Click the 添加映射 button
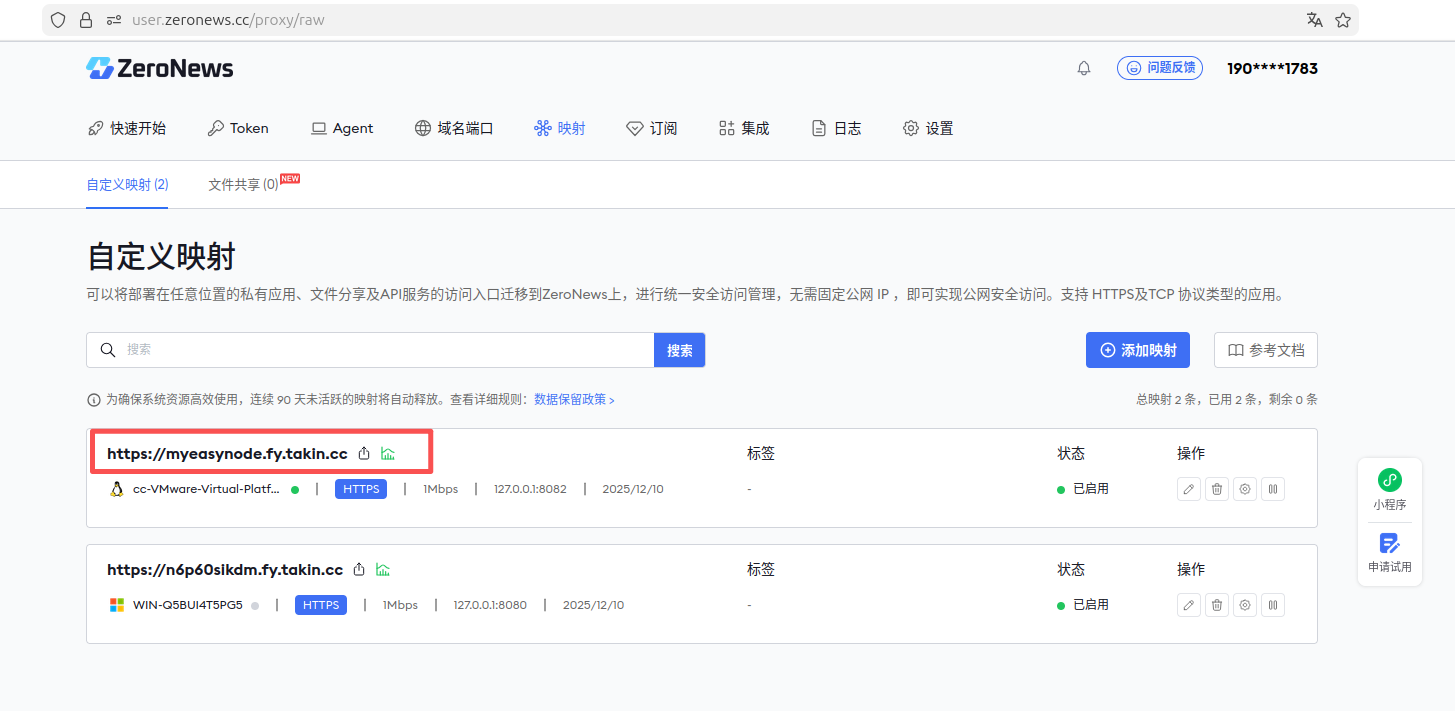This screenshot has height=711, width=1455. (1137, 350)
